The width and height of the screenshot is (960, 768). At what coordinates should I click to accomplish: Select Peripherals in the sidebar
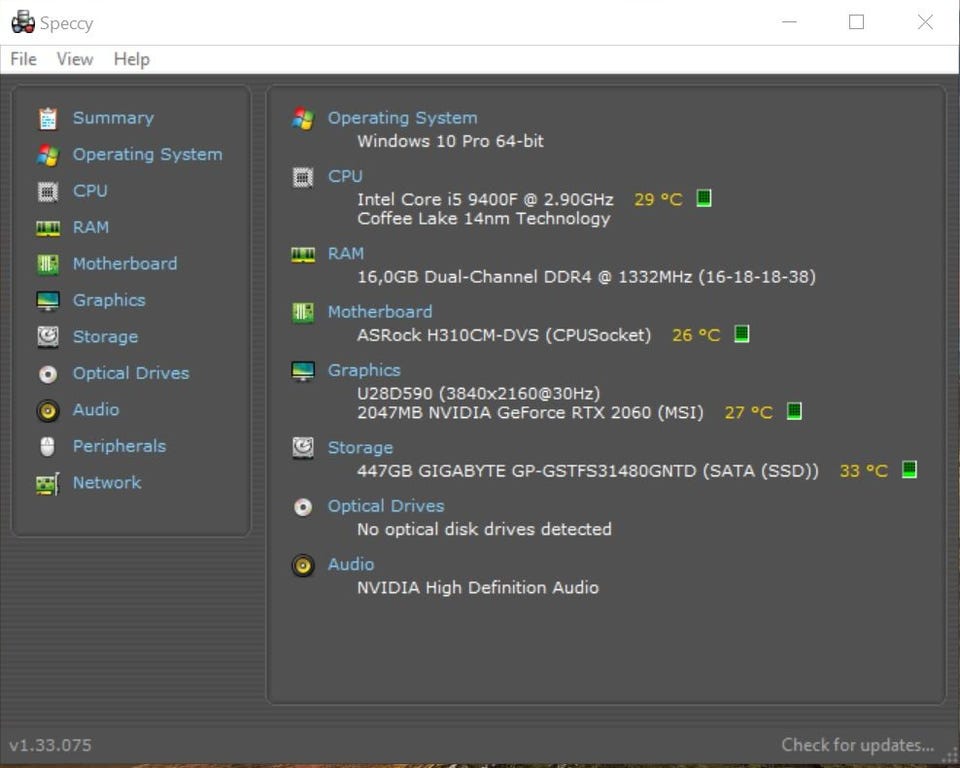pos(119,446)
